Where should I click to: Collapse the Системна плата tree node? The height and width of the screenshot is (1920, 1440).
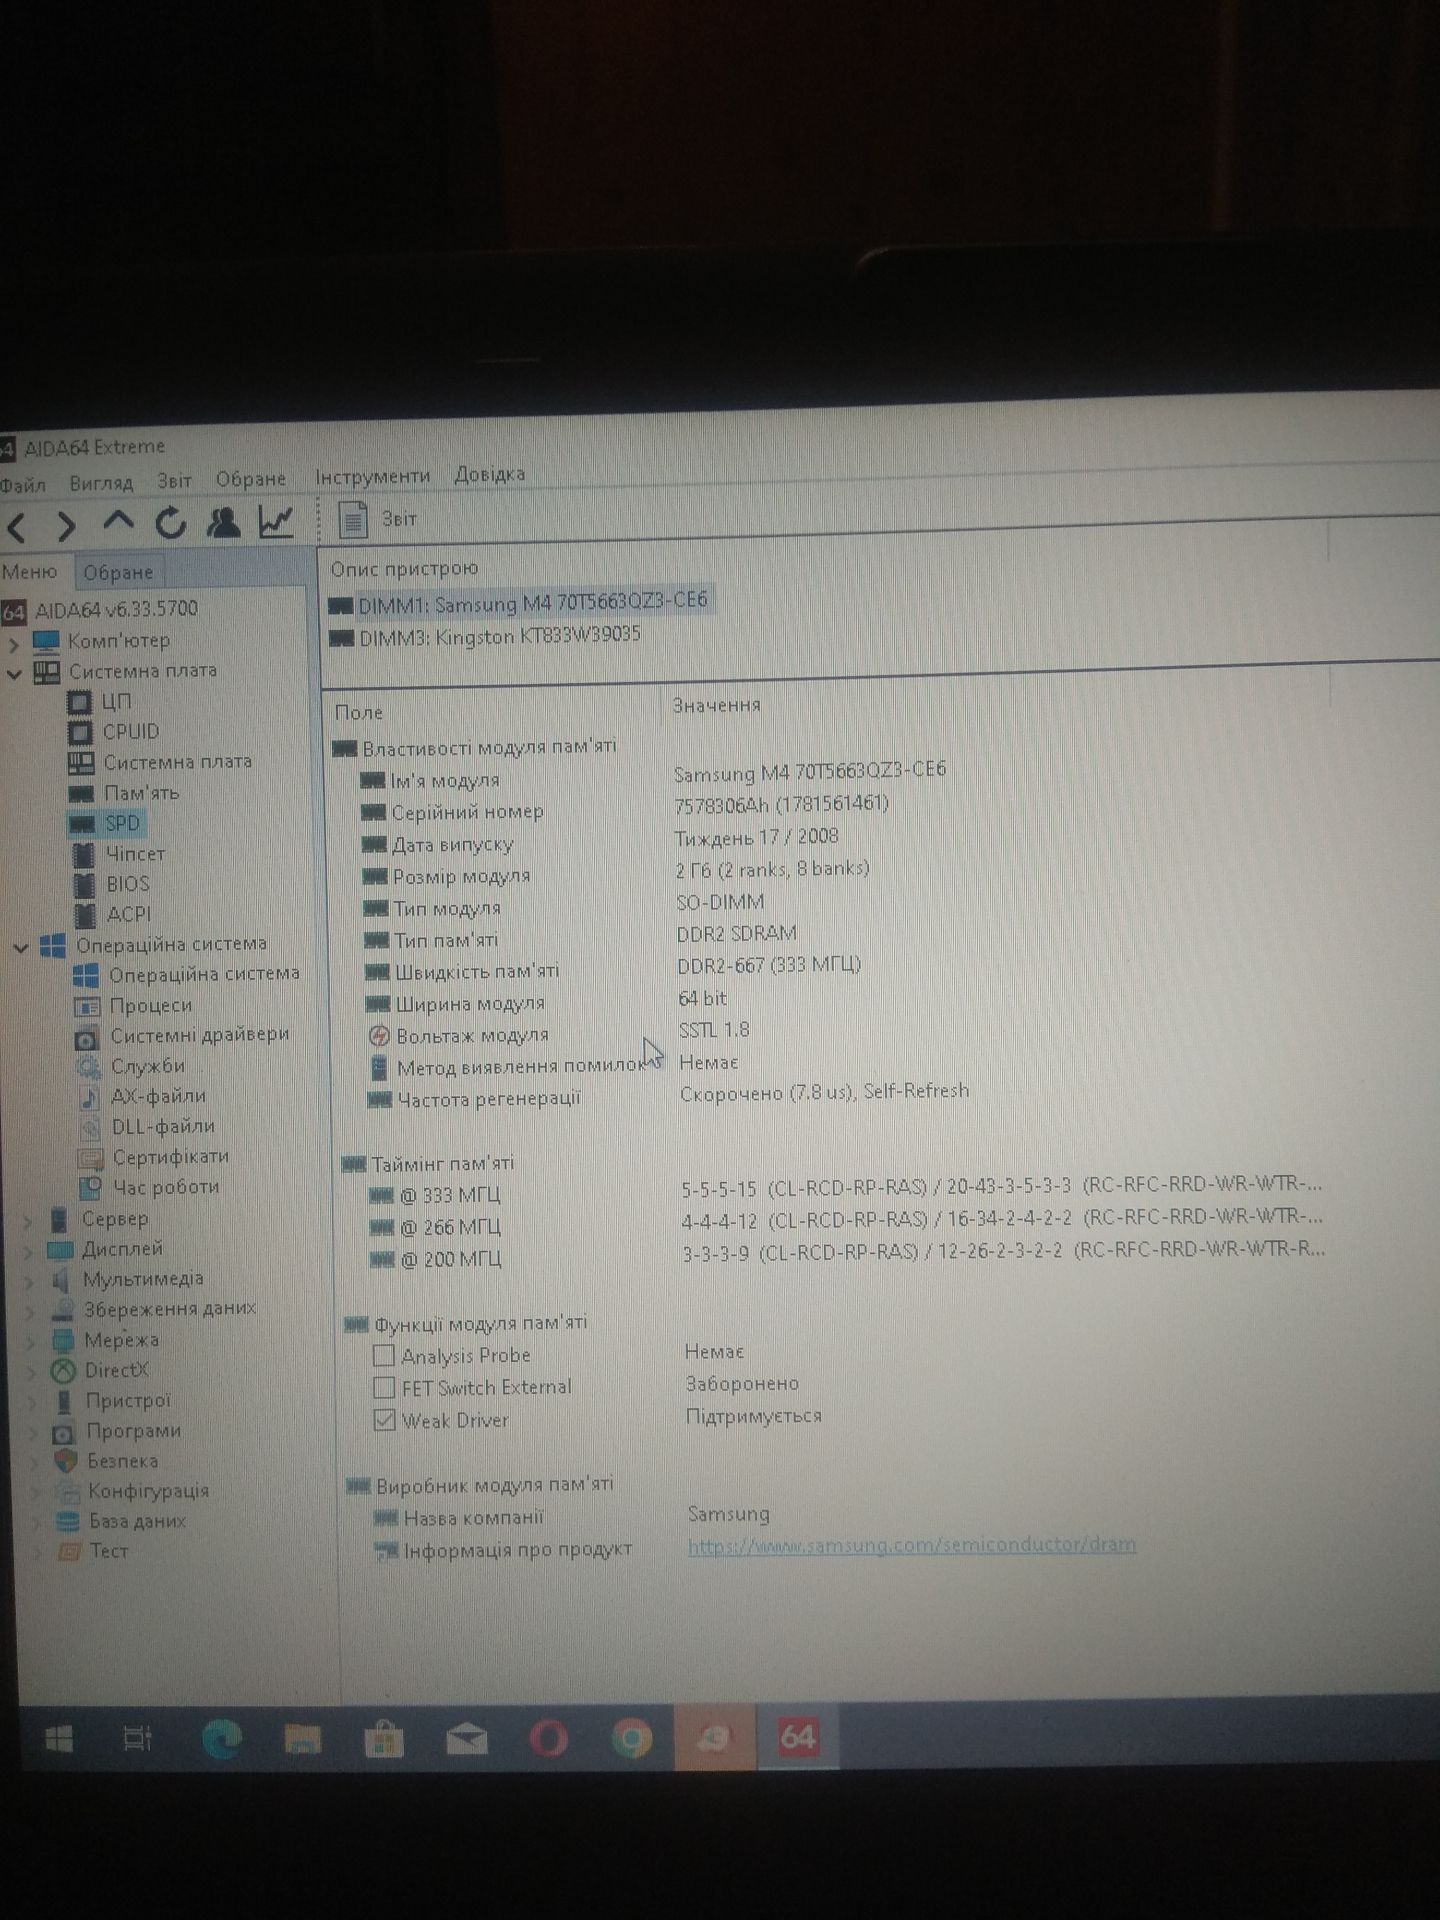coord(14,674)
